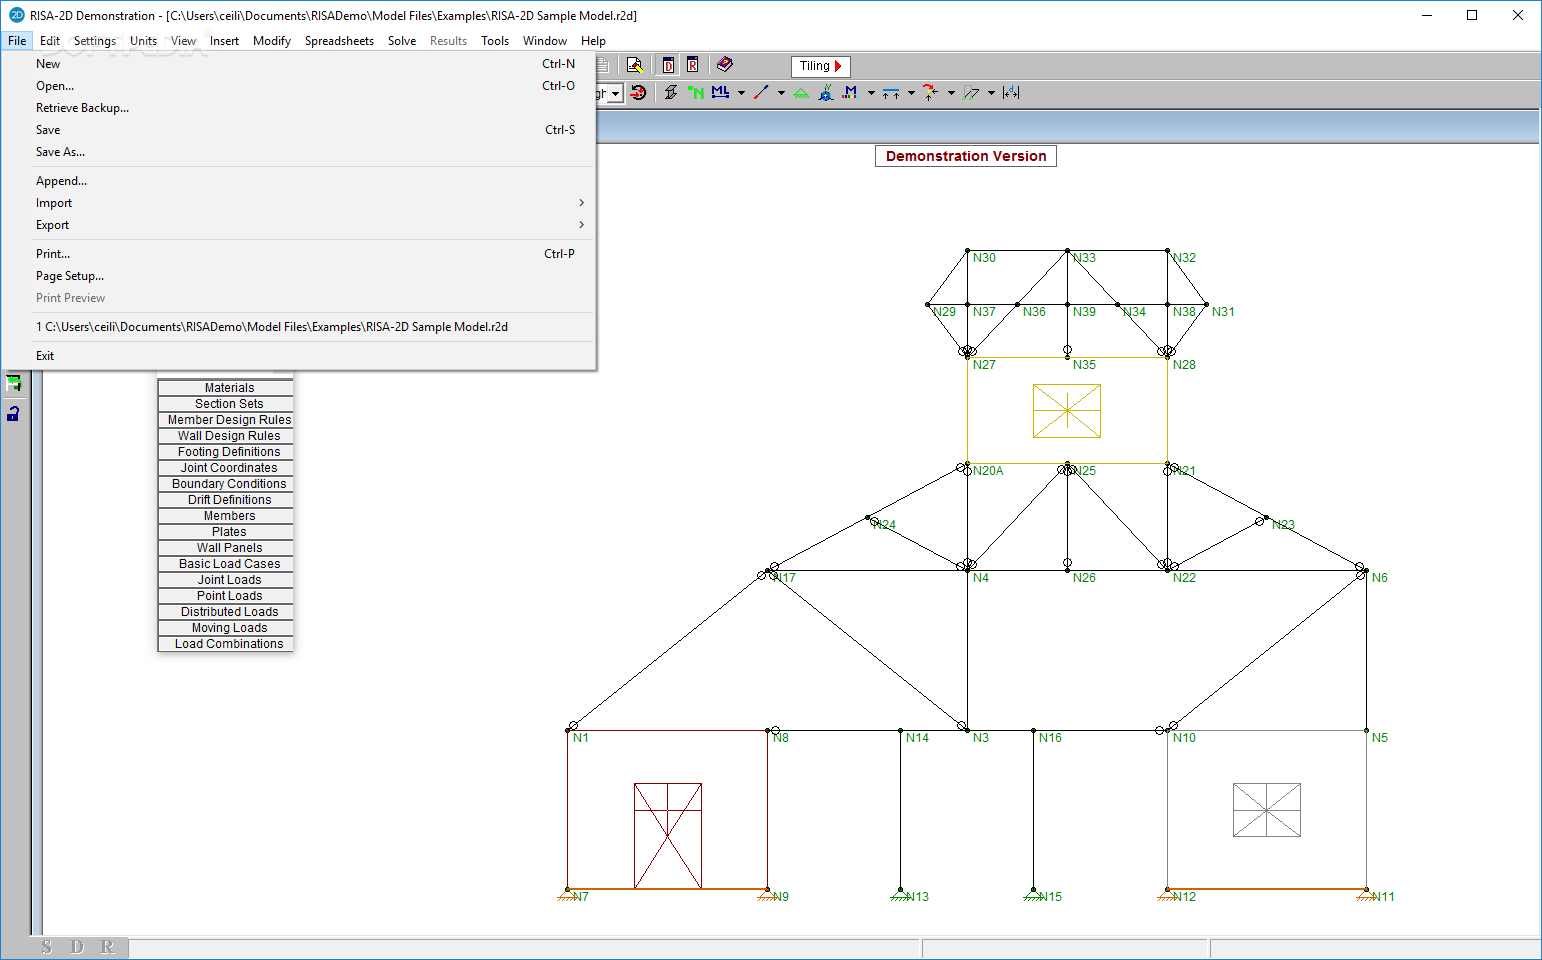This screenshot has width=1542, height=960.
Task: Click the distance measuring d tool icon
Action: tap(1011, 93)
